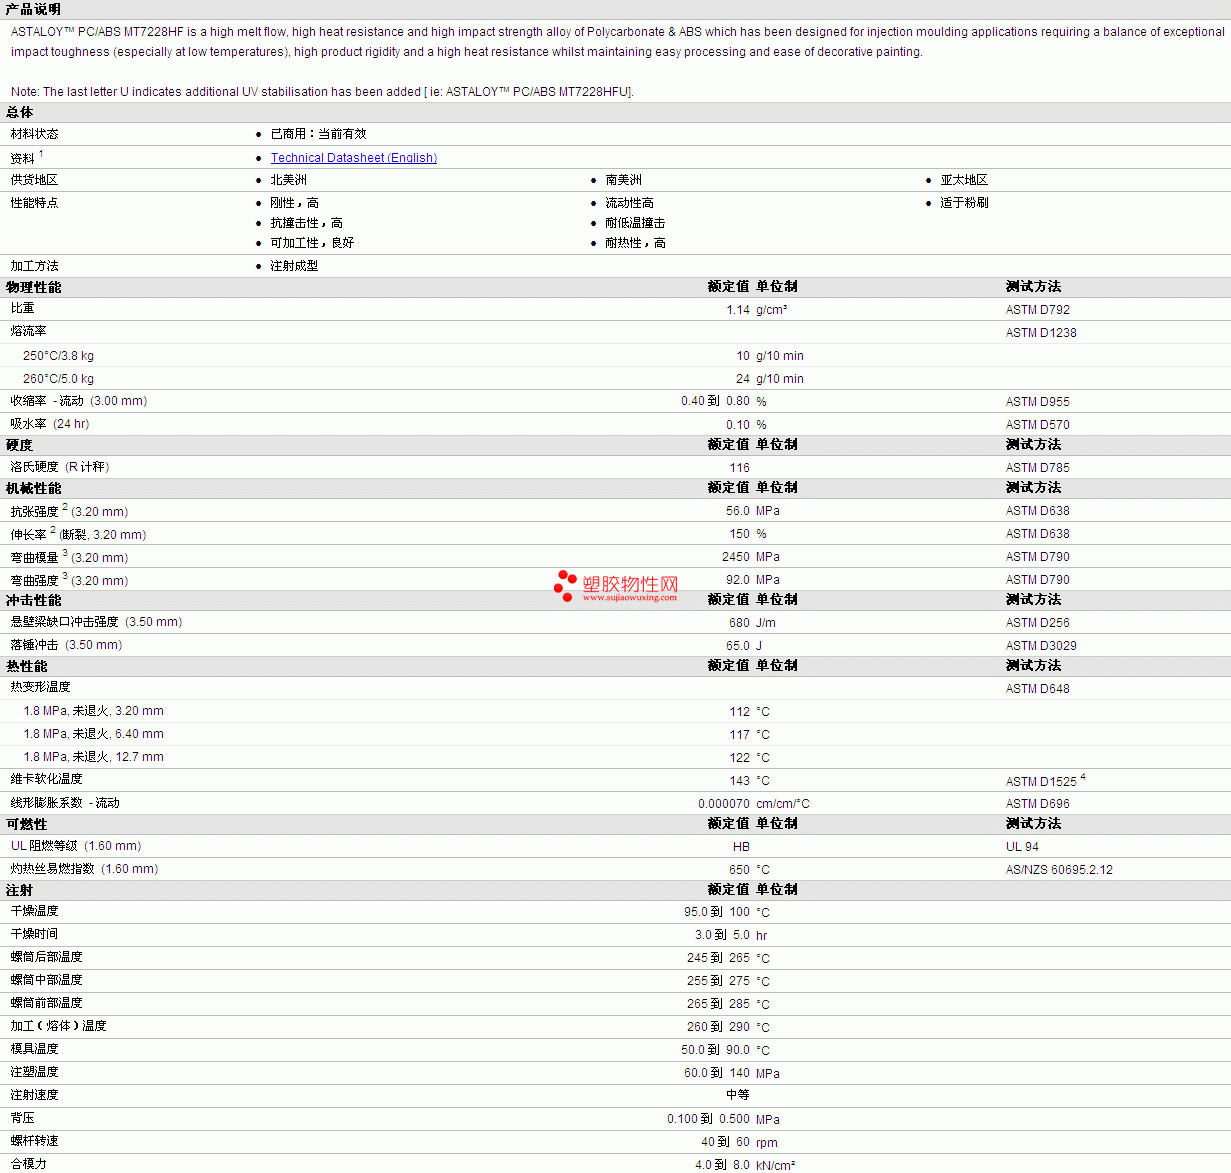The width and height of the screenshot is (1231, 1173).
Task: Click ASTM D785 test method
Action: 1037,468
